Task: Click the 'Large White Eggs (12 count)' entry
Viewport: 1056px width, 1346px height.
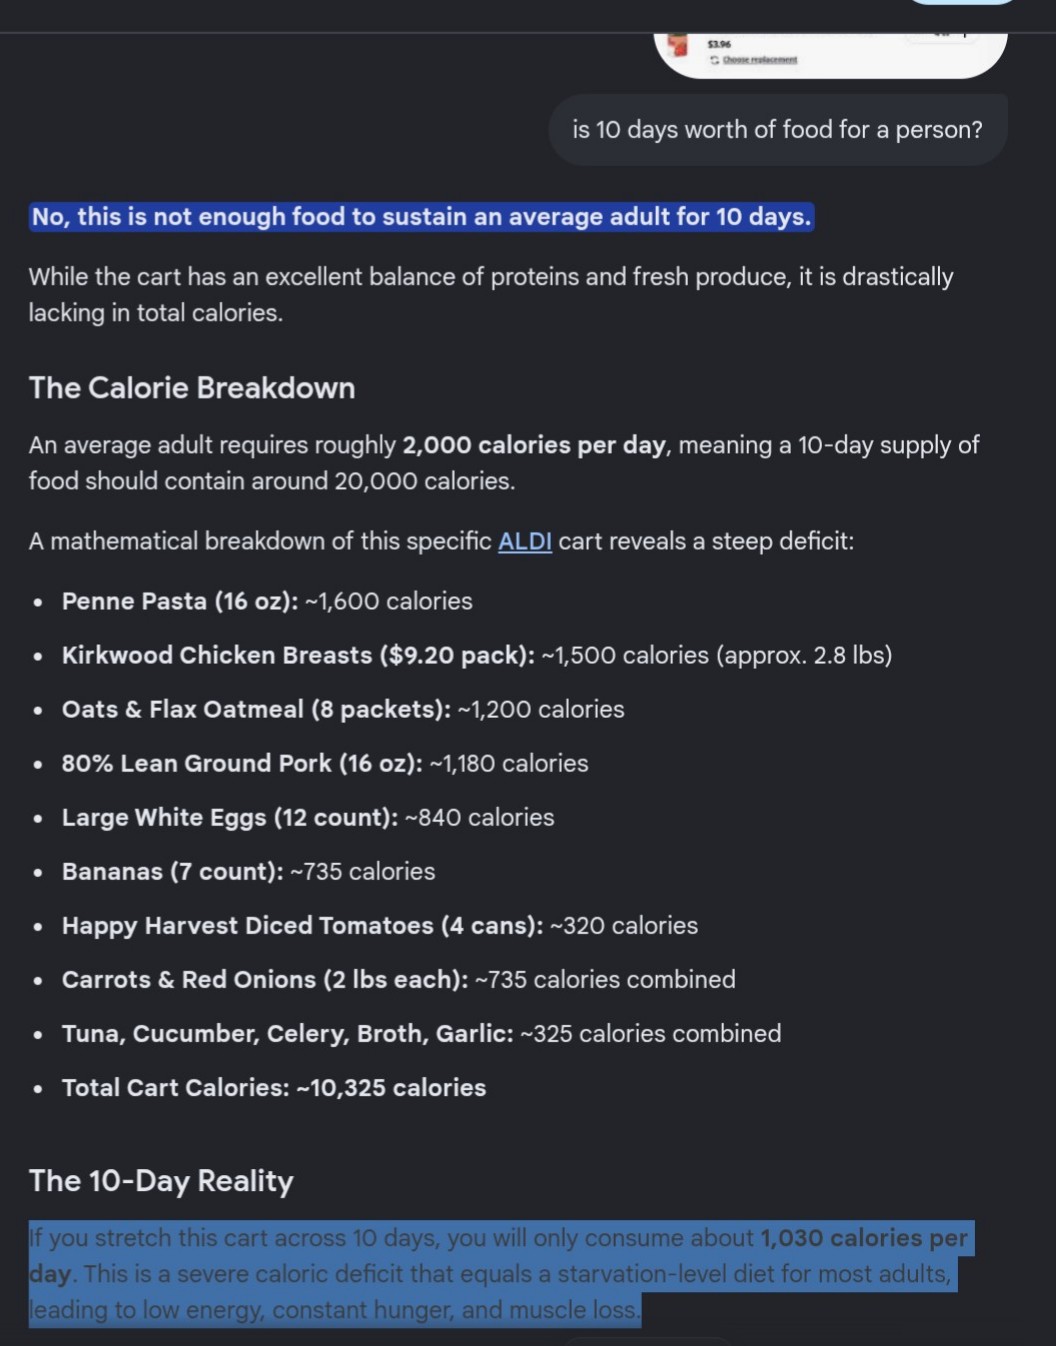Action: click(308, 817)
